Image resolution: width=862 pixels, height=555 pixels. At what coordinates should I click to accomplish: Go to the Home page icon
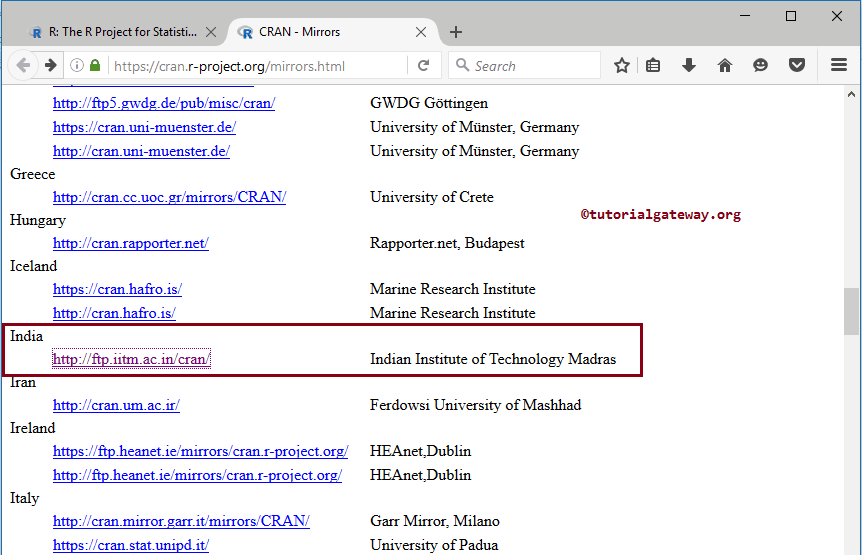(725, 65)
